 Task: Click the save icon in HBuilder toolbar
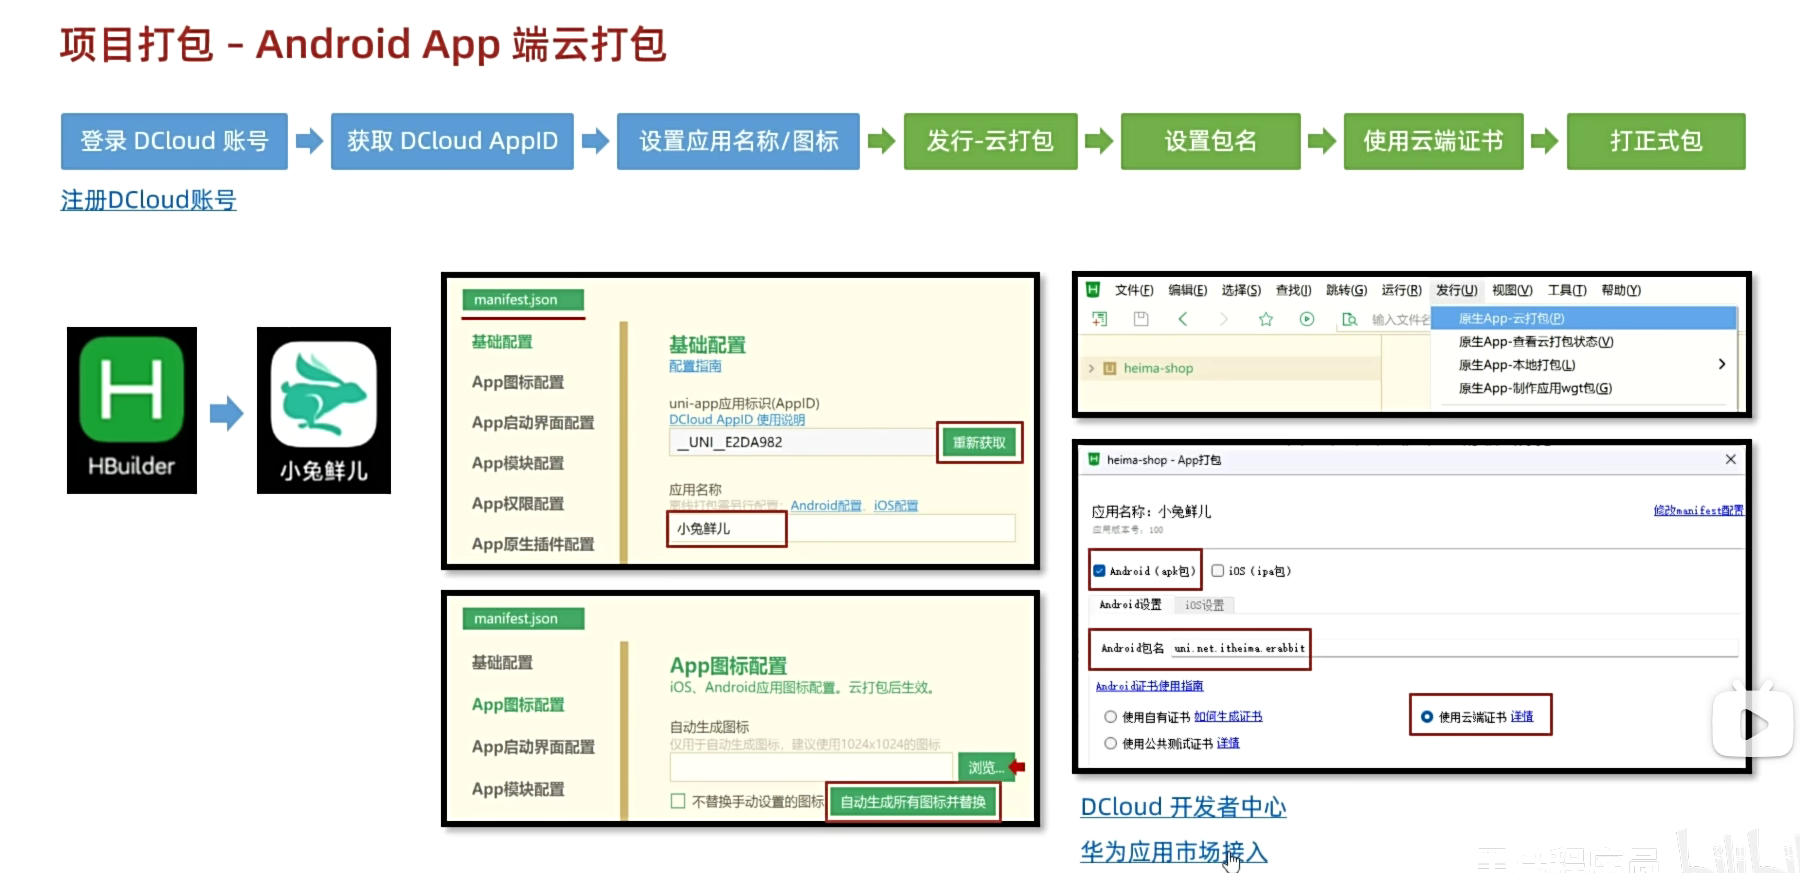click(1141, 319)
